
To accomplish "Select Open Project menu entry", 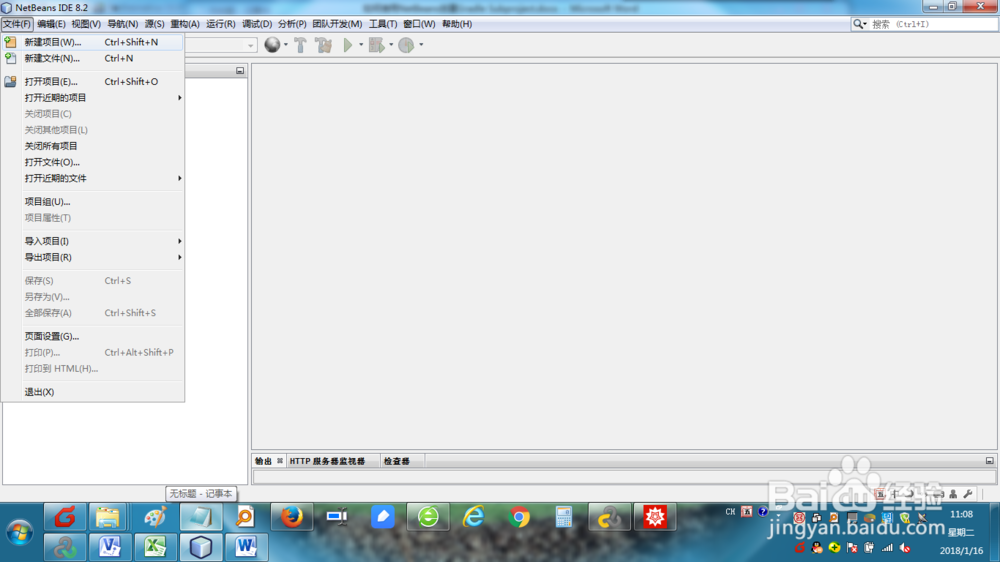I will coord(93,82).
